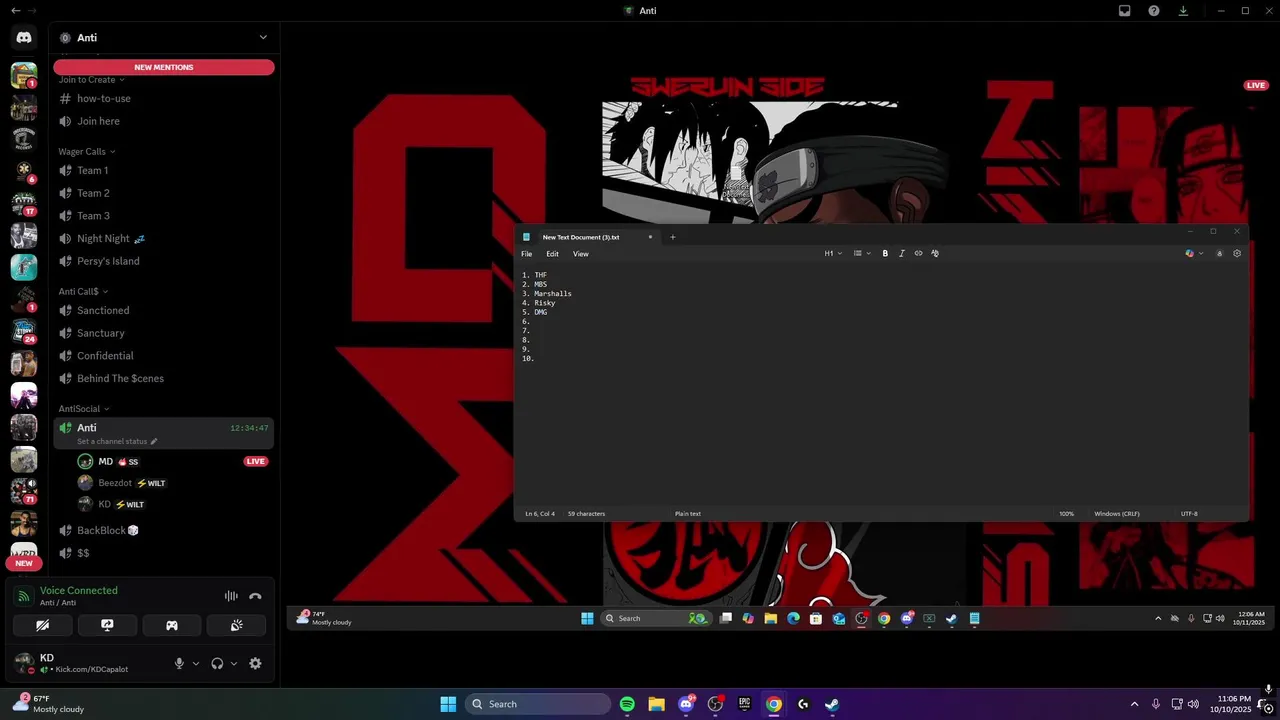The width and height of the screenshot is (1280, 720).
Task: Open File Explorer from bottom taskbar
Action: tap(656, 704)
